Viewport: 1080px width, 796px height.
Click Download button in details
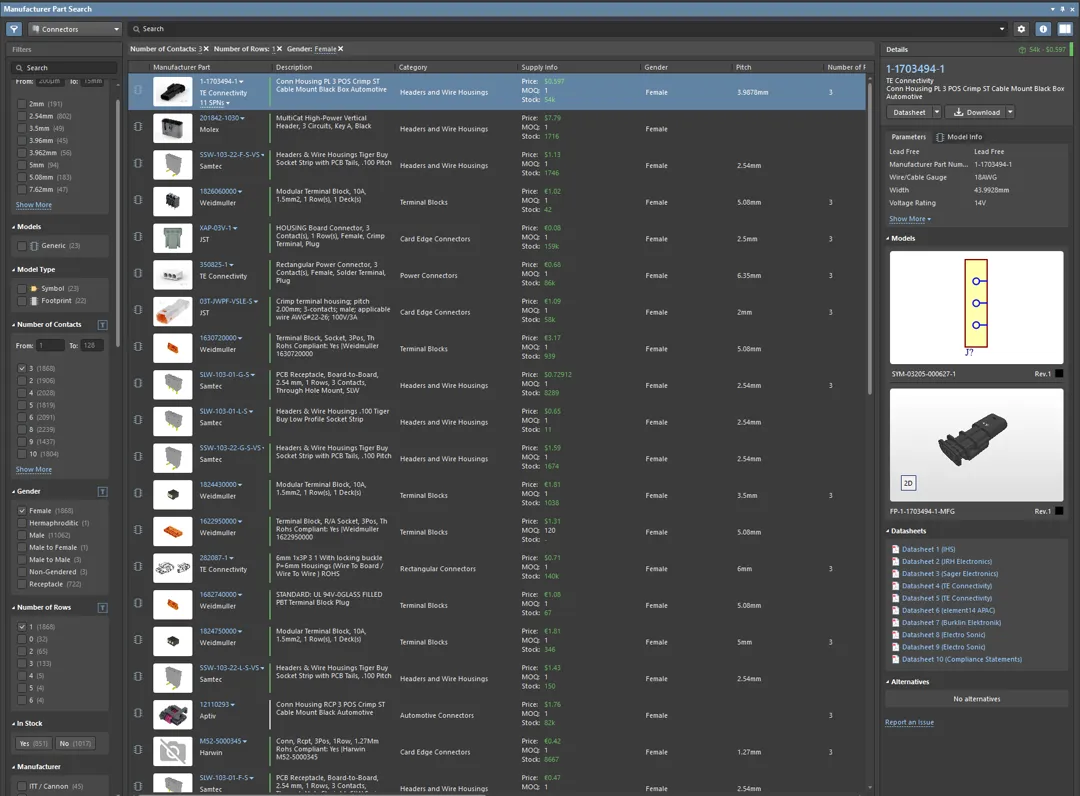[976, 112]
